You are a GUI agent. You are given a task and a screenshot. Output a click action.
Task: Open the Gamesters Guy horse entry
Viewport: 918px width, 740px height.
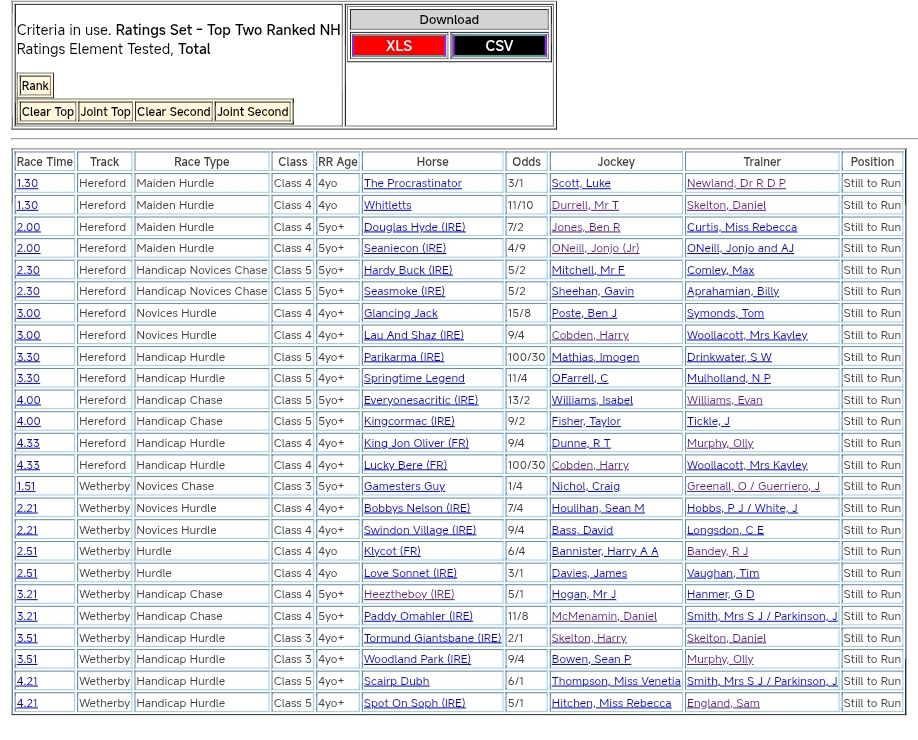[404, 487]
